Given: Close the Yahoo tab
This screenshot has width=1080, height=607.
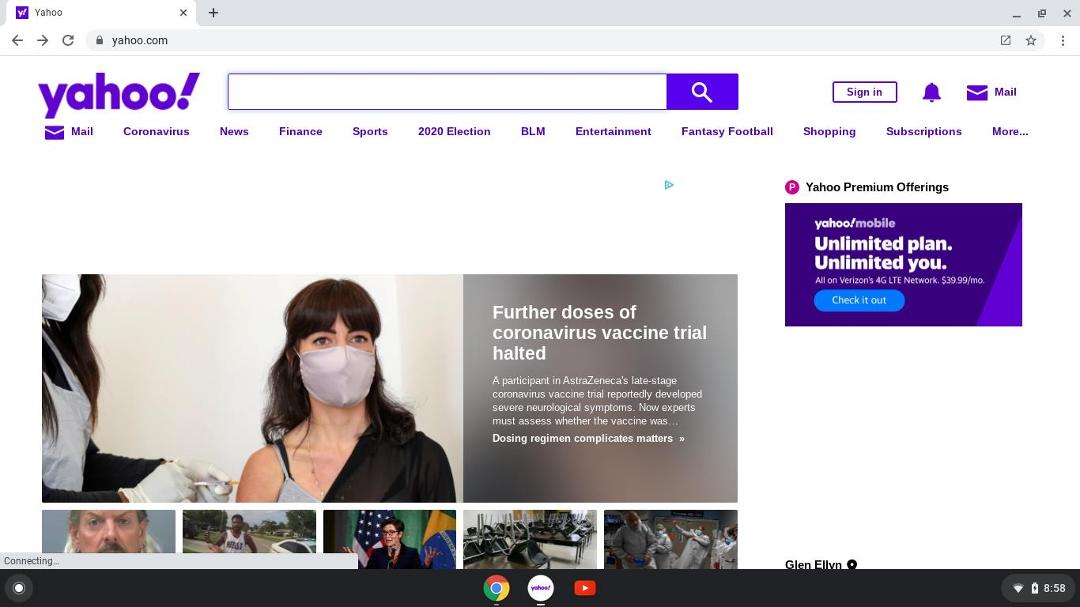Looking at the screenshot, I should click(183, 12).
